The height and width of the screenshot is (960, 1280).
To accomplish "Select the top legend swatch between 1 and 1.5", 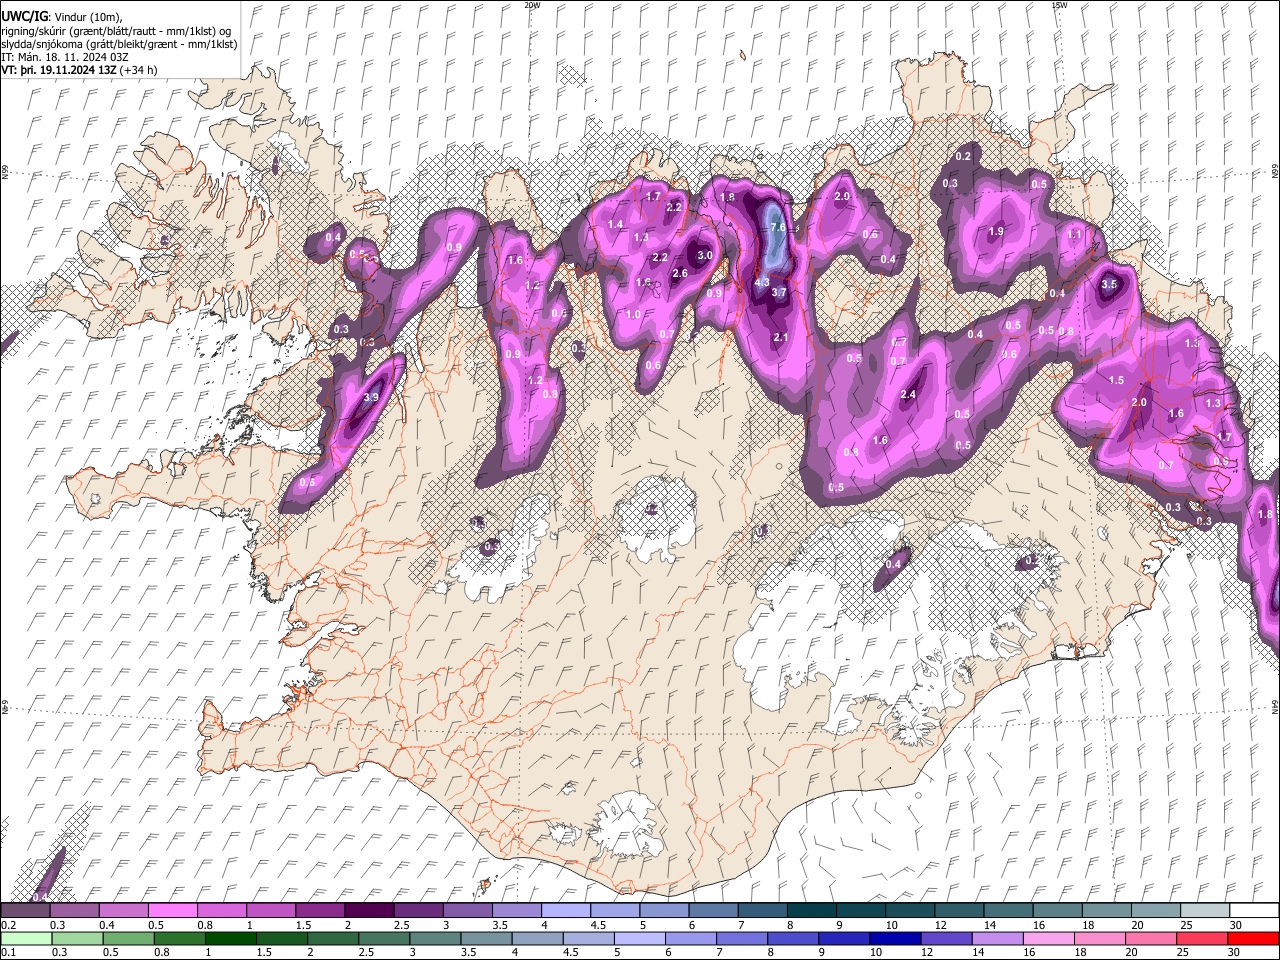I will [271, 911].
